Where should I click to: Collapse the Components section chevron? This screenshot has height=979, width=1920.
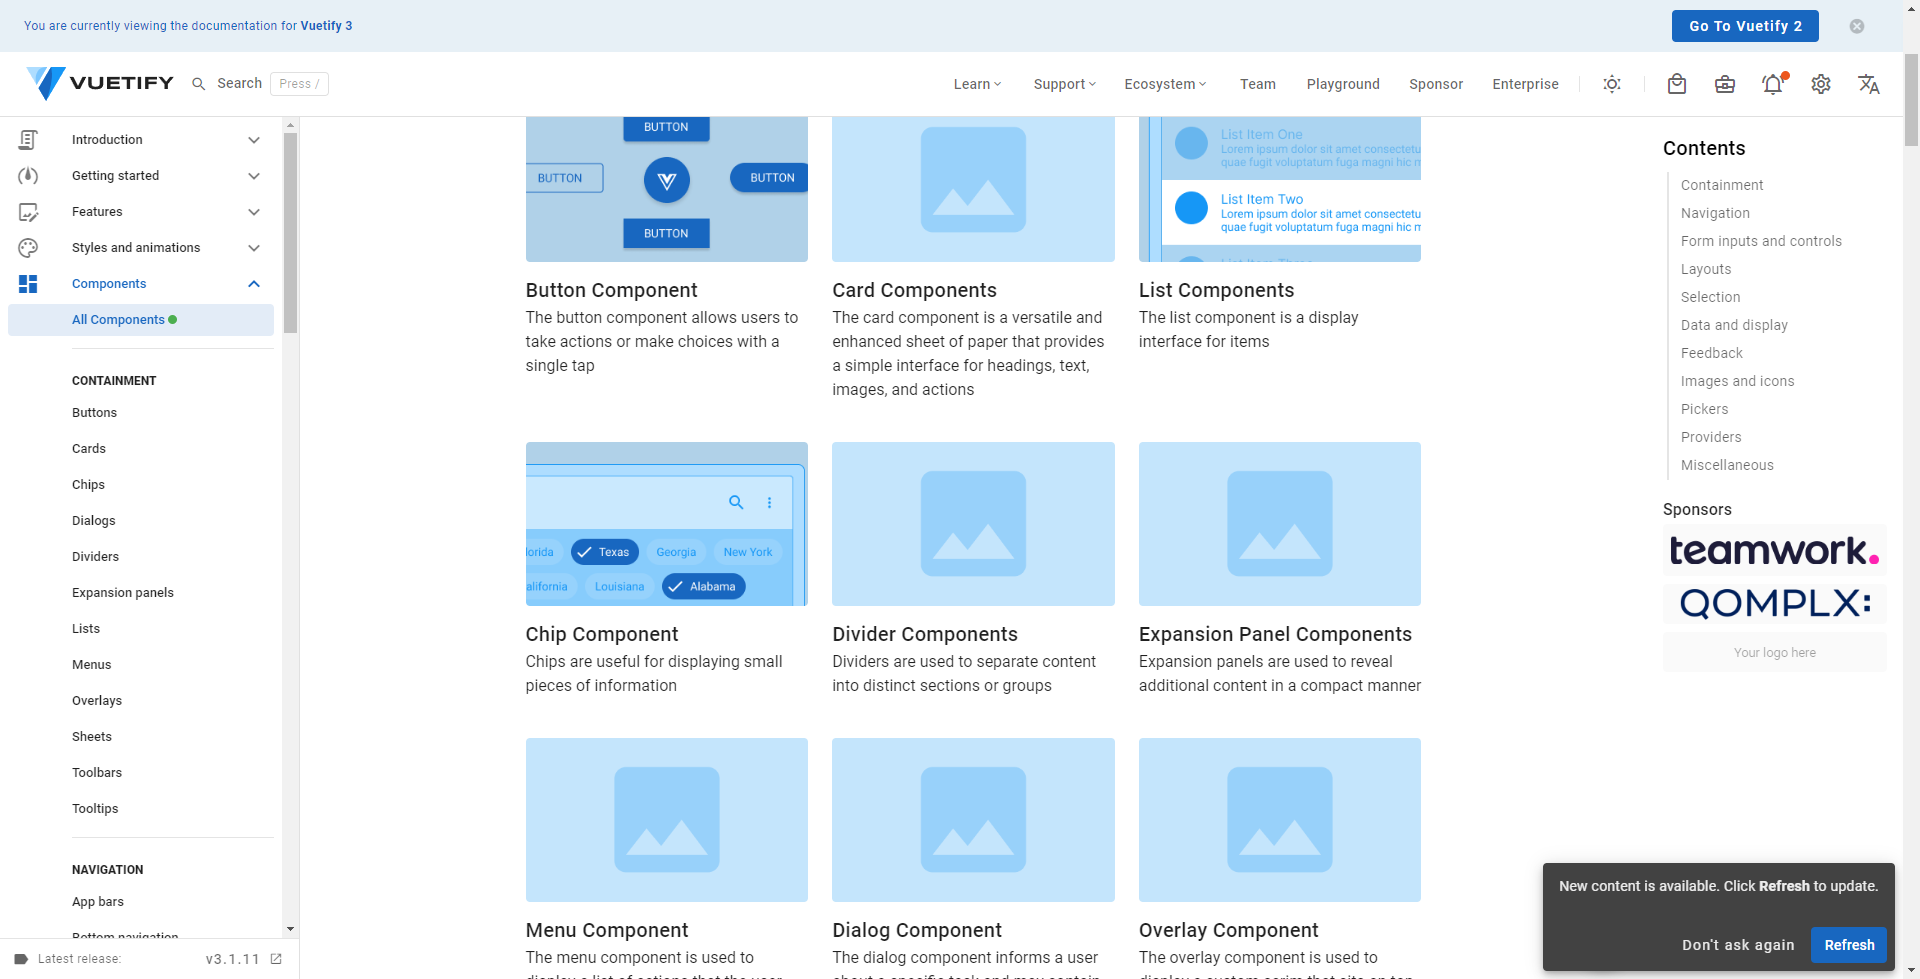(254, 284)
